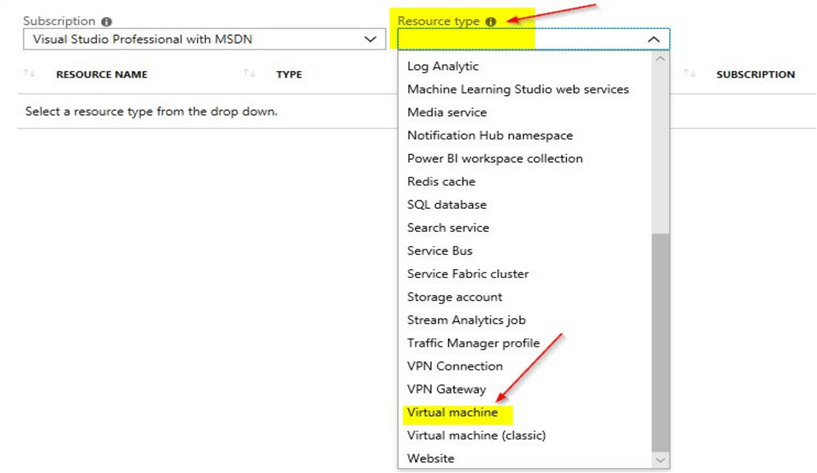The width and height of the screenshot is (817, 473).
Task: Click sort arrows beside Subscription column
Action: tap(689, 74)
